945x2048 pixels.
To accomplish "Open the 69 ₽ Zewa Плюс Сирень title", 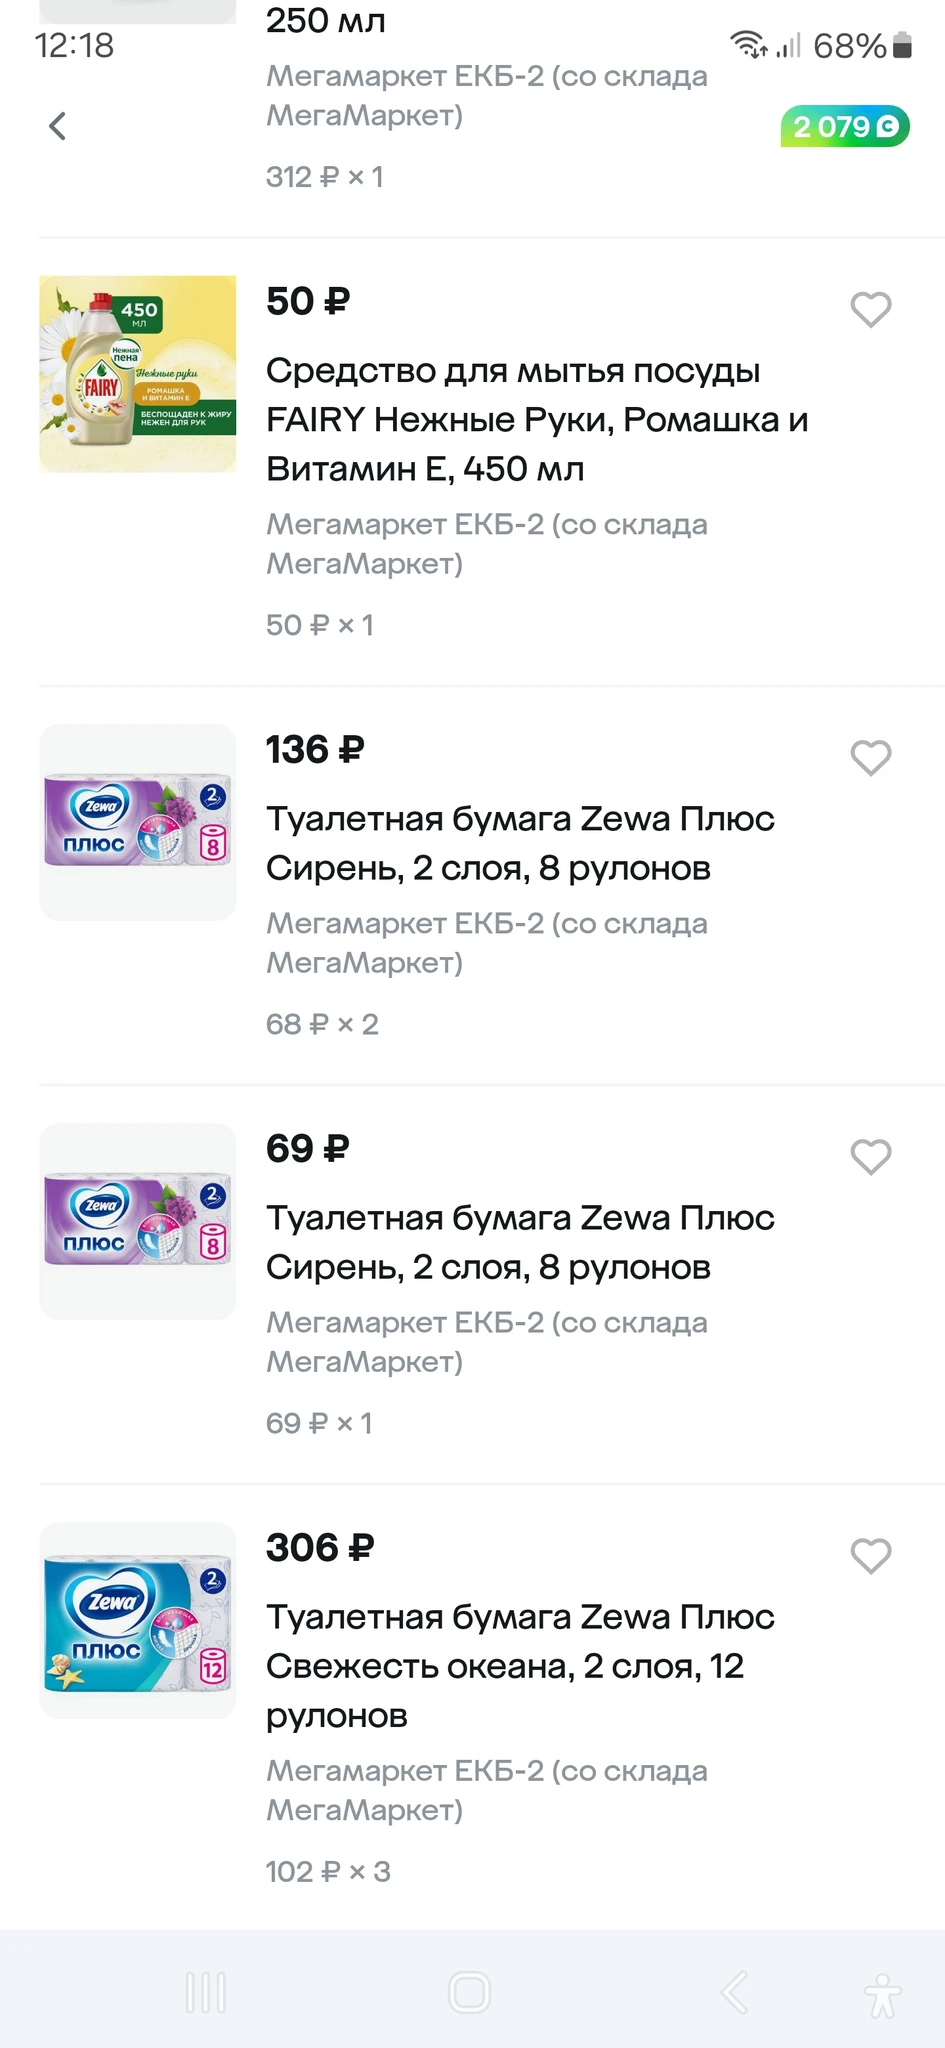I will coord(520,1242).
